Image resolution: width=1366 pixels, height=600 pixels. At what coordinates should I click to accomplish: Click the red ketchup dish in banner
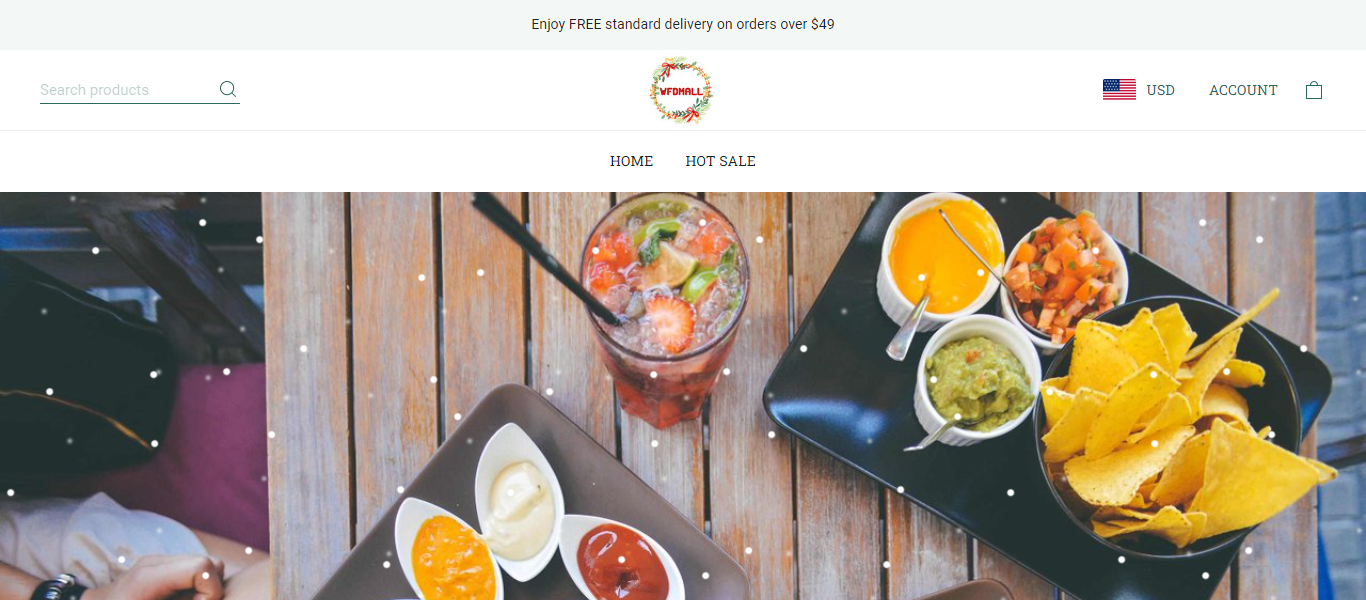[621, 558]
